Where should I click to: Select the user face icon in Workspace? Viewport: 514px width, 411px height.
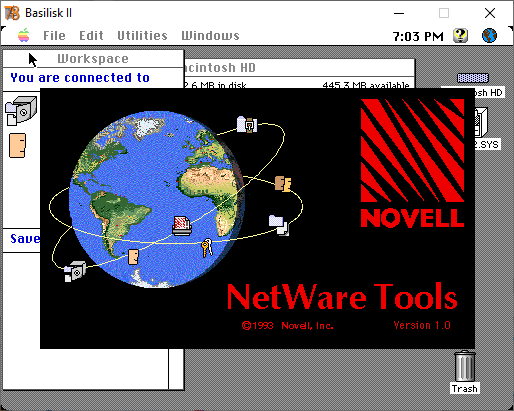coord(17,146)
